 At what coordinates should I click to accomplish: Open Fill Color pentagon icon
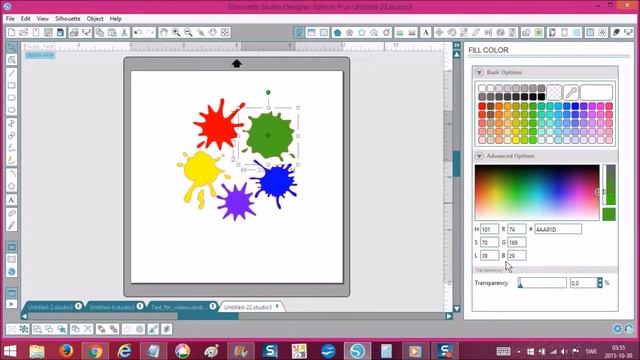click(337, 32)
